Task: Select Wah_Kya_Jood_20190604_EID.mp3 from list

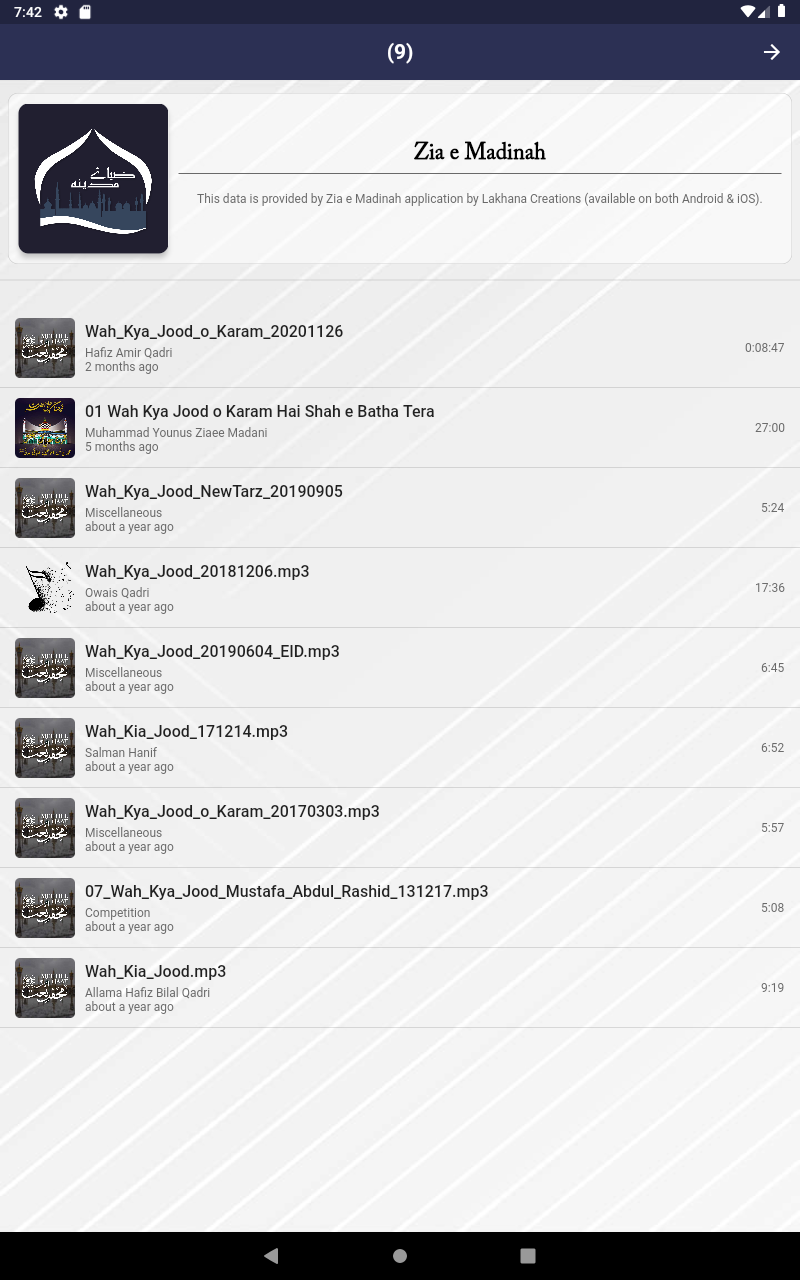Action: tap(400, 668)
